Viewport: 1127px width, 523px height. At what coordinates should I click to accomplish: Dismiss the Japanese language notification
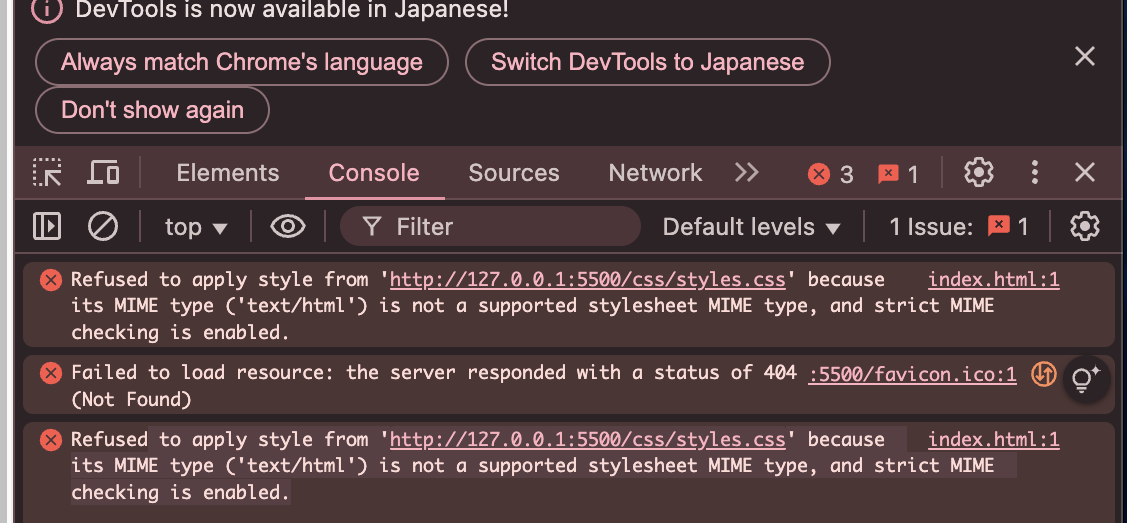click(x=1085, y=56)
